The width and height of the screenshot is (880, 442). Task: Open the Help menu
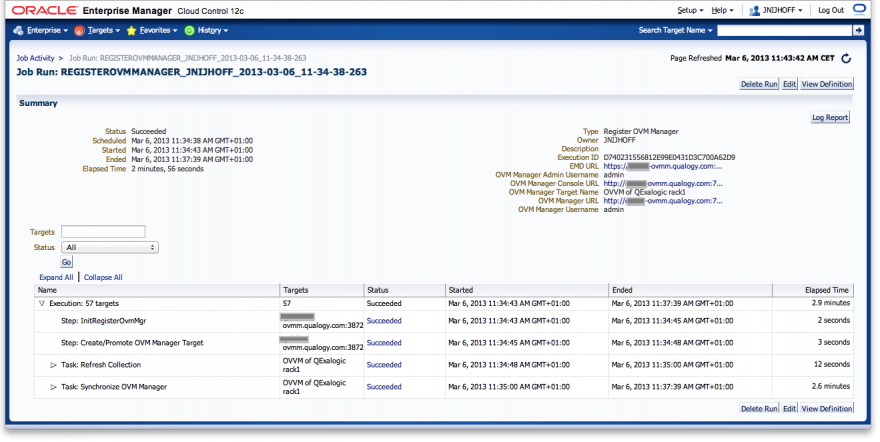(722, 10)
